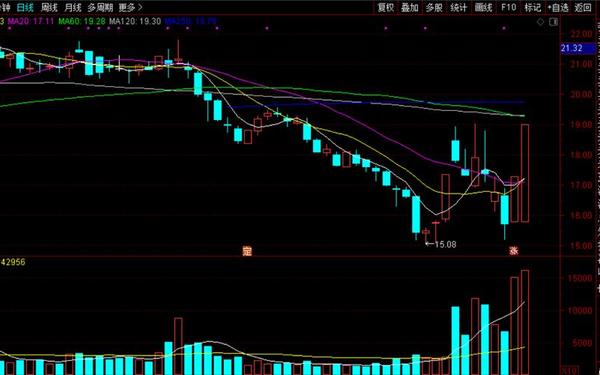Select the last tall red candlestick
Screen dimensions: 600x375
pyautogui.click(x=525, y=173)
